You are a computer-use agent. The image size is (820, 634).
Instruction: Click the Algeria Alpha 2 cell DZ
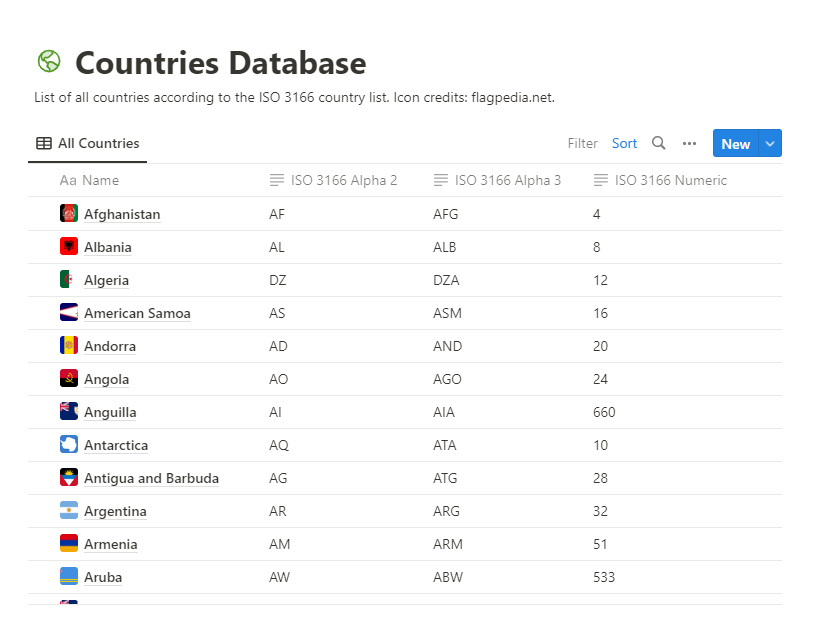[x=278, y=280]
